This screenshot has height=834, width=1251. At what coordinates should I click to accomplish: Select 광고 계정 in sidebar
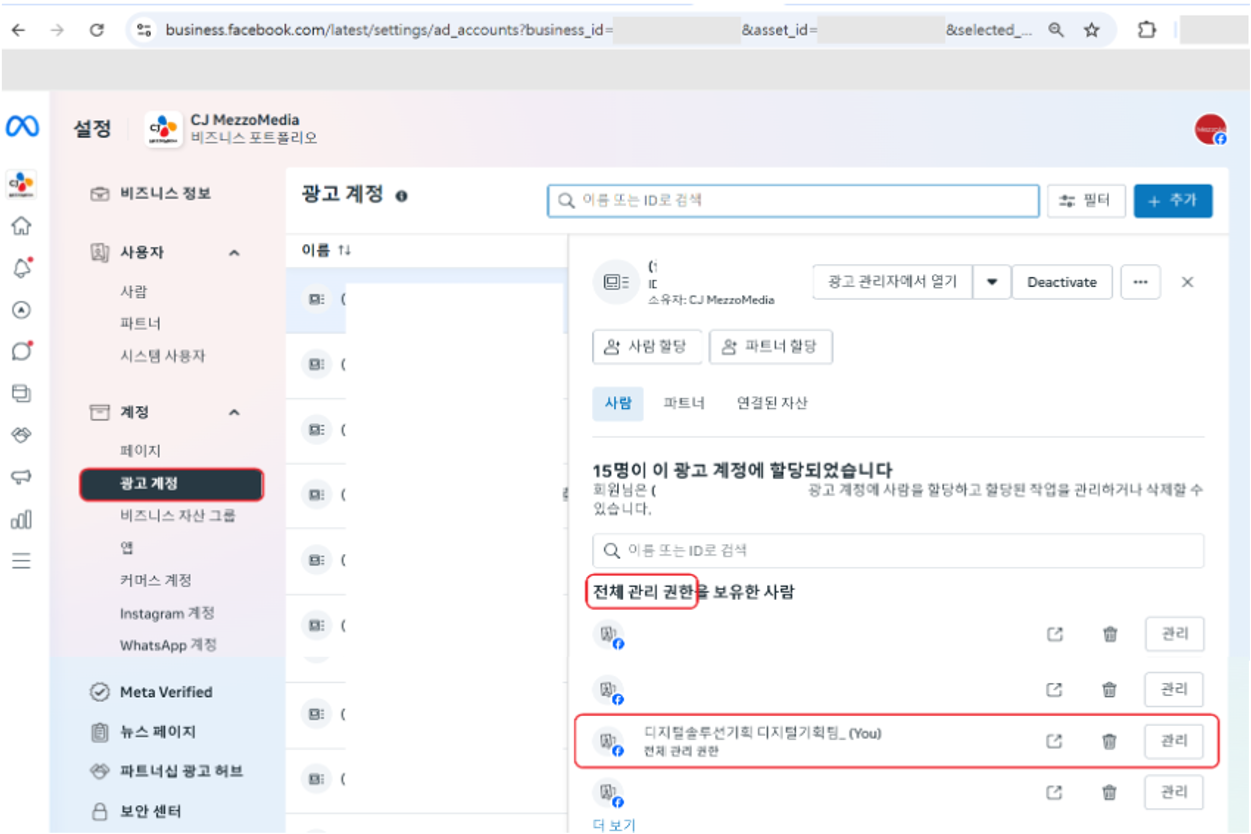coord(171,484)
